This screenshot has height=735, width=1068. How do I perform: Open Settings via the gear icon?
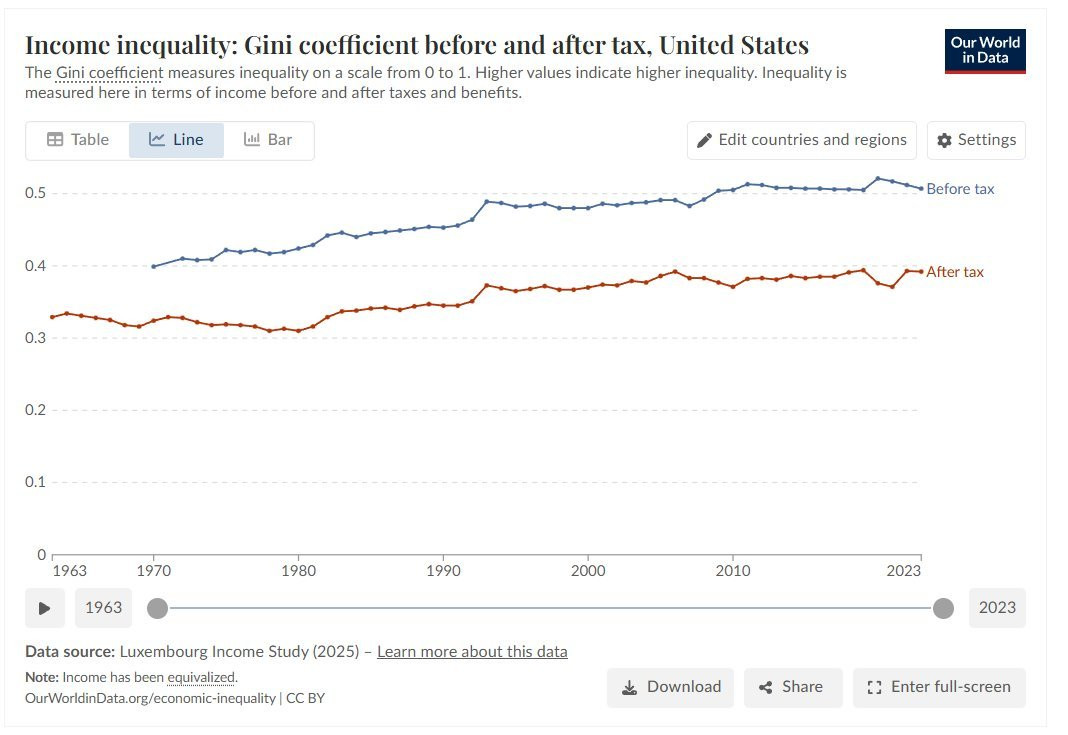pyautogui.click(x=944, y=140)
